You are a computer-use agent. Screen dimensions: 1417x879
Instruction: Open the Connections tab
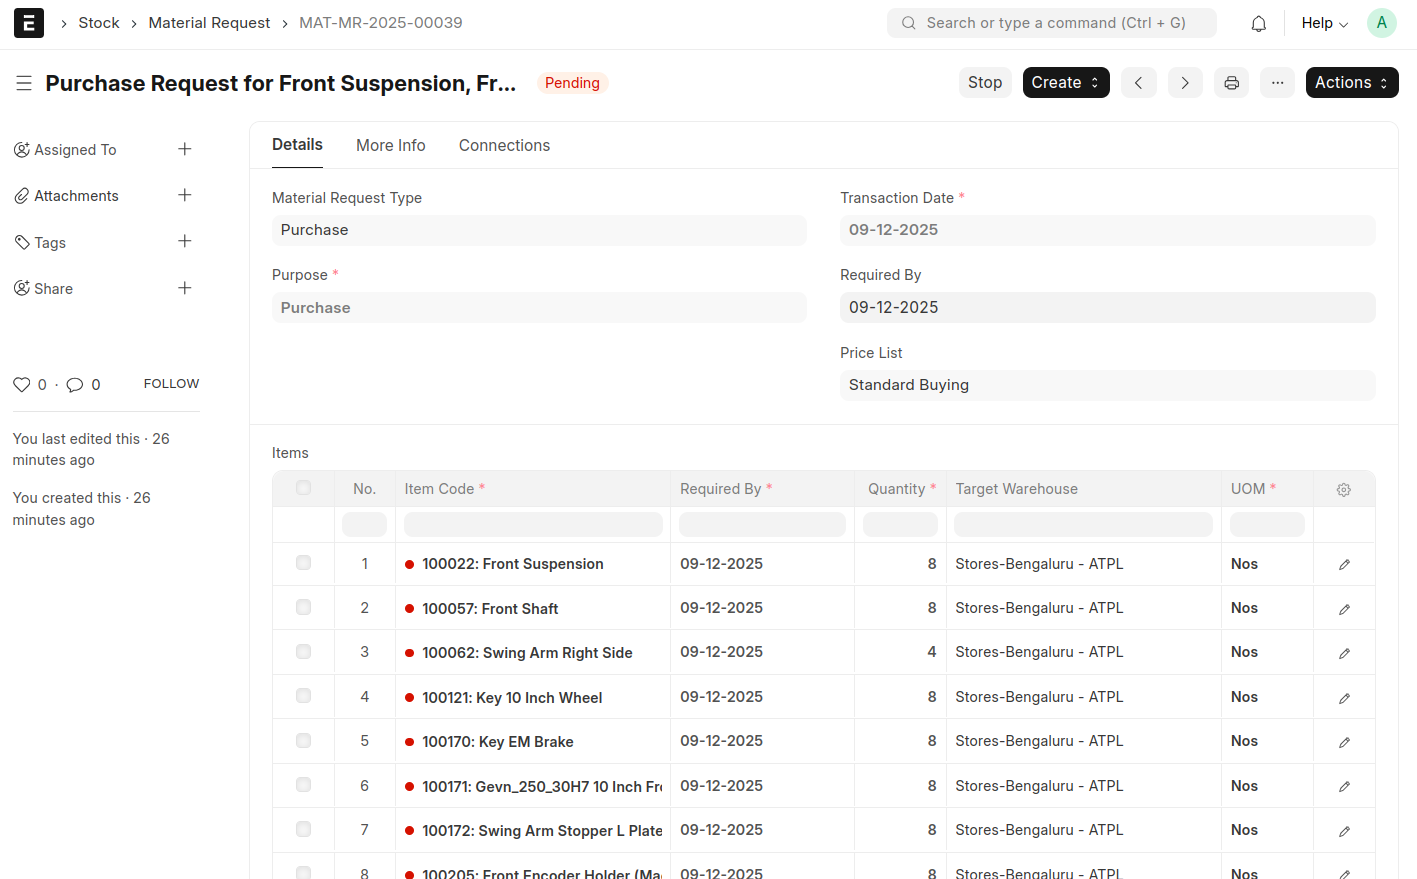coord(504,146)
